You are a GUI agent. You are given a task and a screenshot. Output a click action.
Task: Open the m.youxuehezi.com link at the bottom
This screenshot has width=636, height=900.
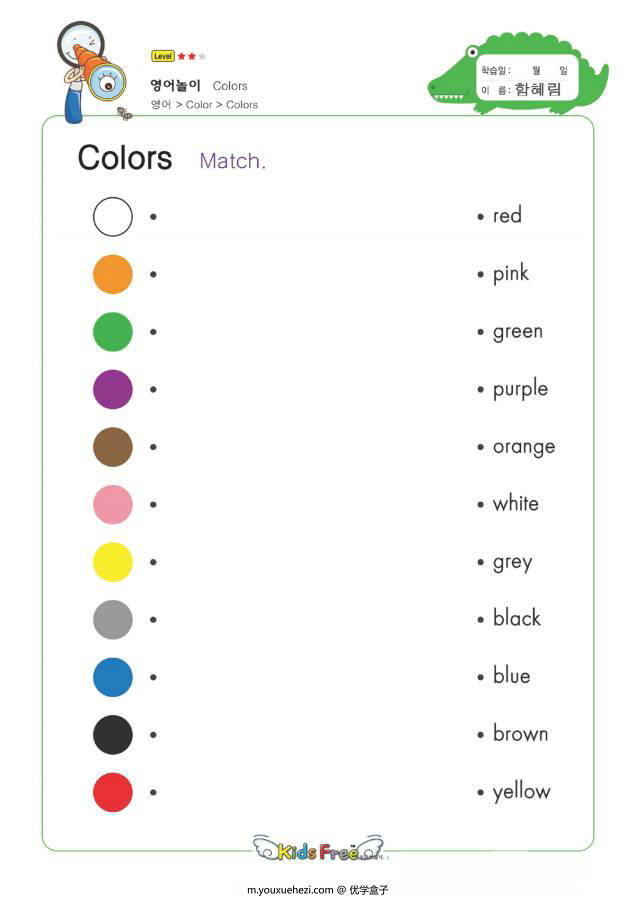pyautogui.click(x=290, y=890)
